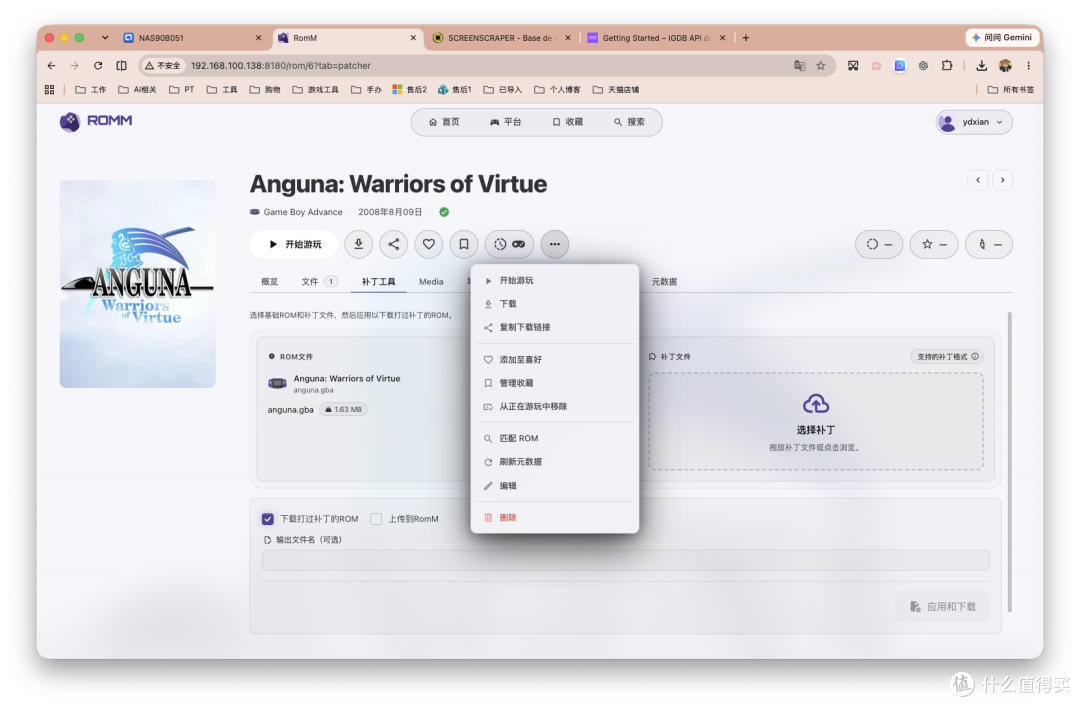Click Start Game (开始游玩) button

point(294,244)
